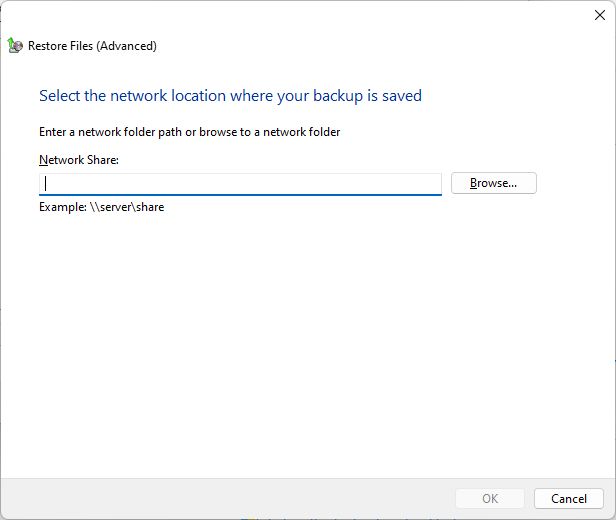616x520 pixels.
Task: Click the word Advanced in the window title
Action: [126, 46]
